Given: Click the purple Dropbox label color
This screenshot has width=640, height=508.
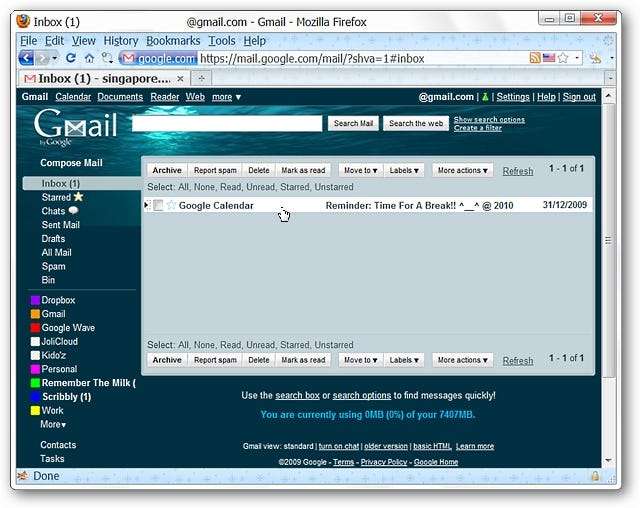Looking at the screenshot, I should (36, 300).
